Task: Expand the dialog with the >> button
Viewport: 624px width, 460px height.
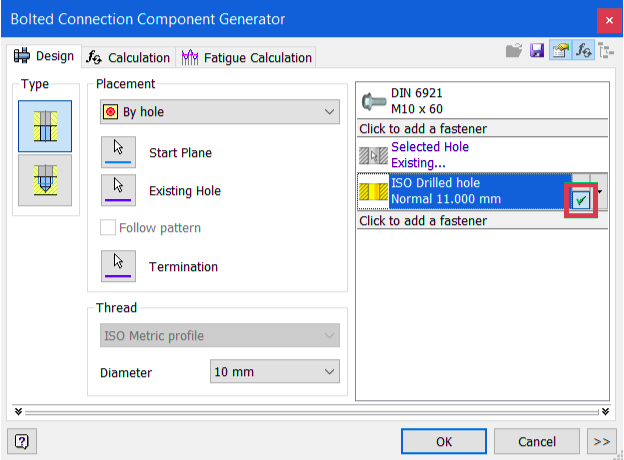Action: (601, 441)
